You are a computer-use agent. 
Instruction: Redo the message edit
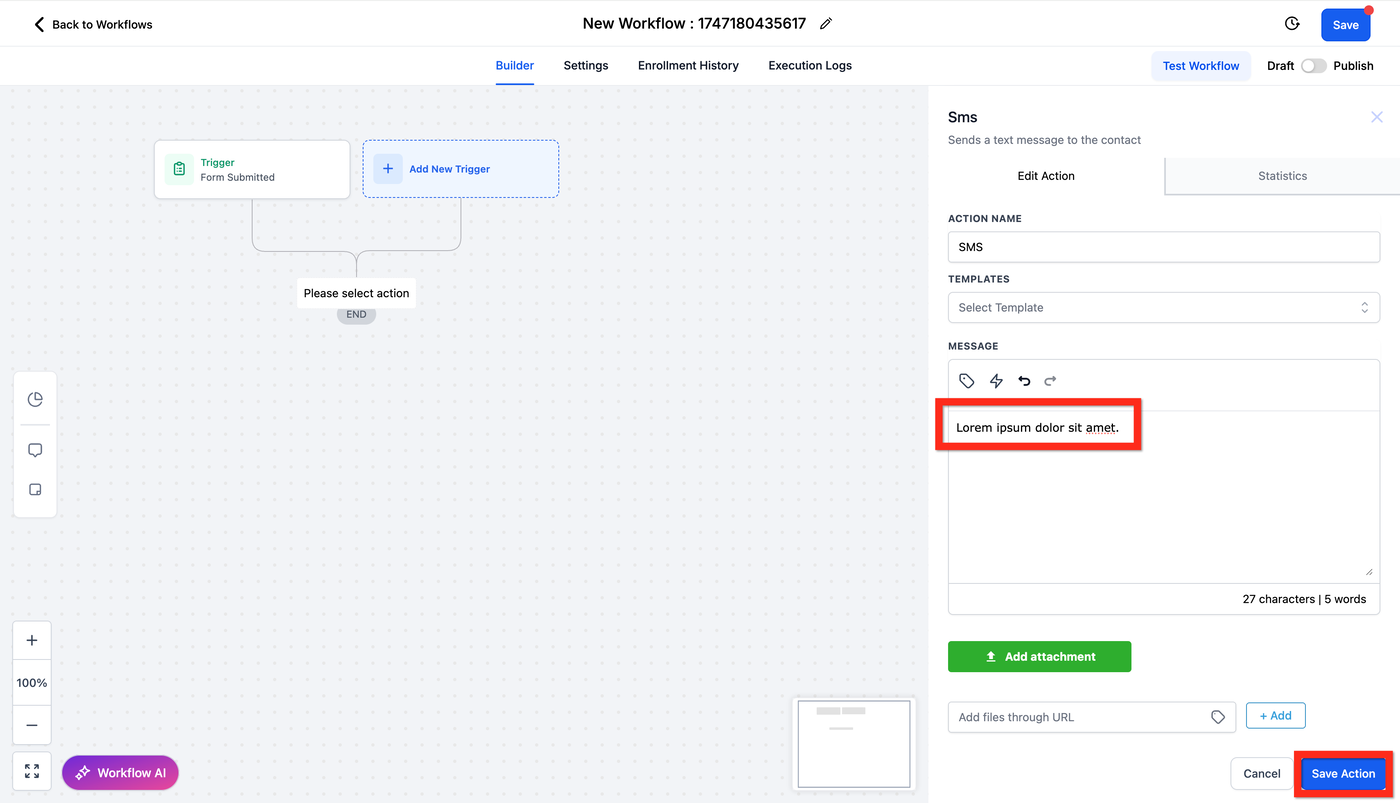point(1050,381)
